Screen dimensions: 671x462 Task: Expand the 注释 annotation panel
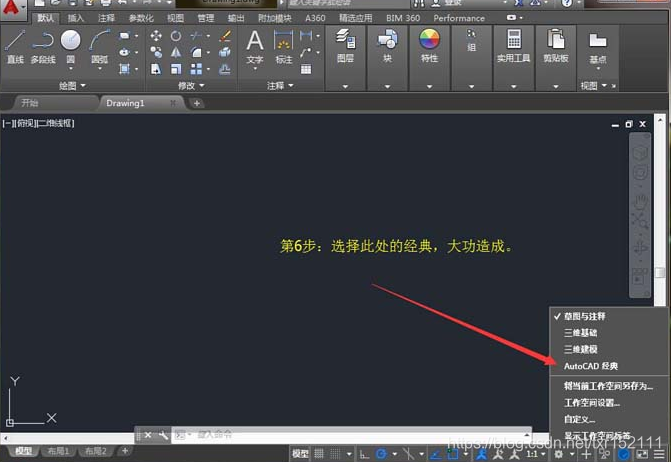click(280, 86)
